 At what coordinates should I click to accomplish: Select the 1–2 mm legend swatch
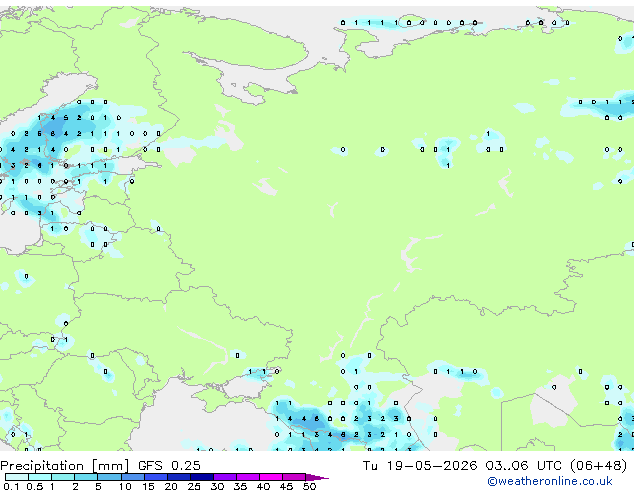(x=63, y=477)
